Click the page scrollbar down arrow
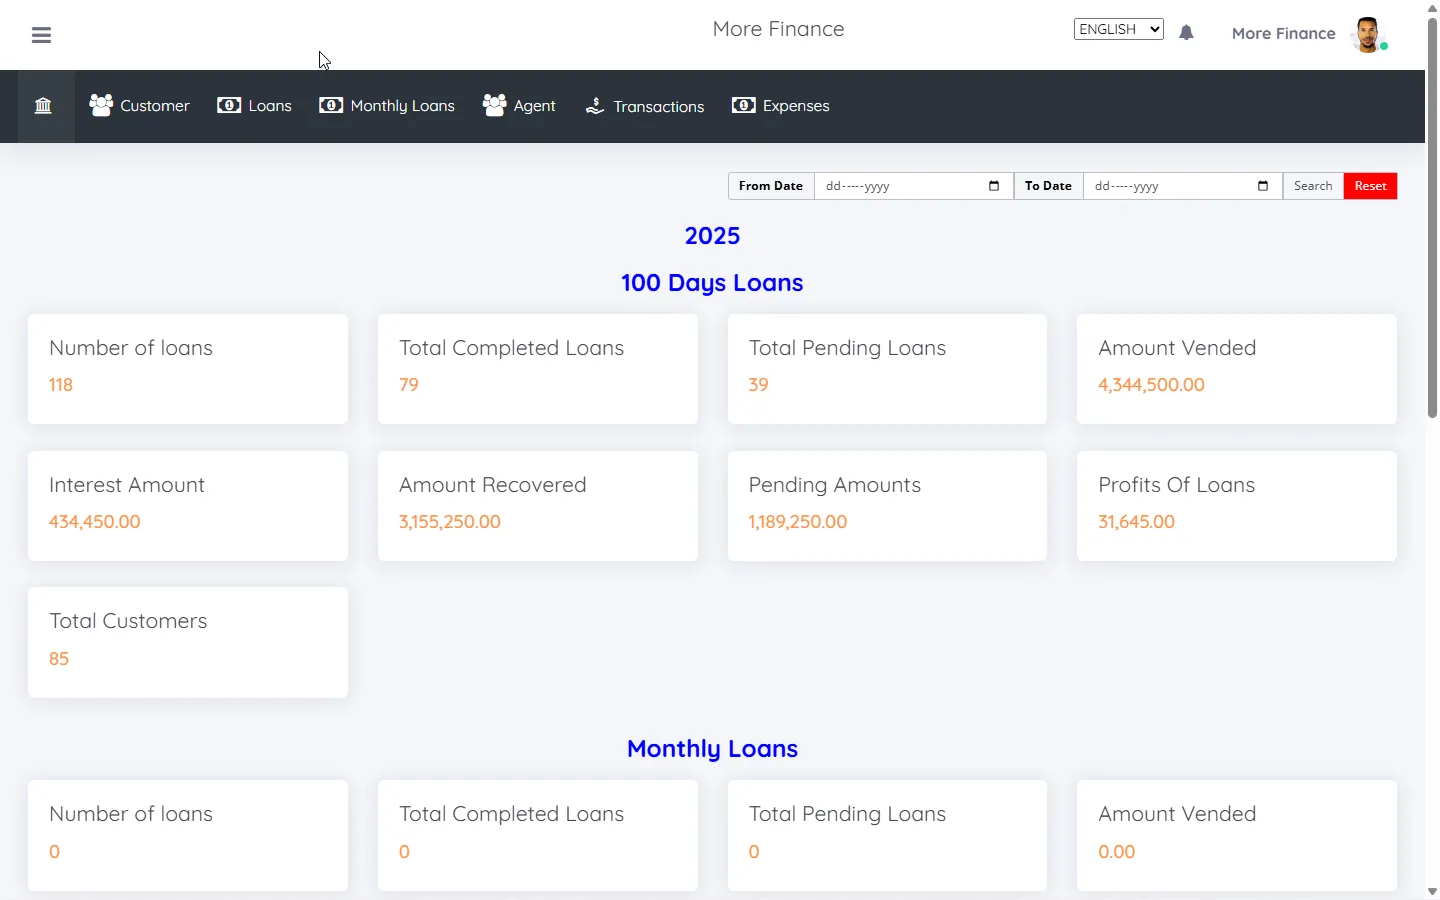The image size is (1440, 900). point(1432,891)
